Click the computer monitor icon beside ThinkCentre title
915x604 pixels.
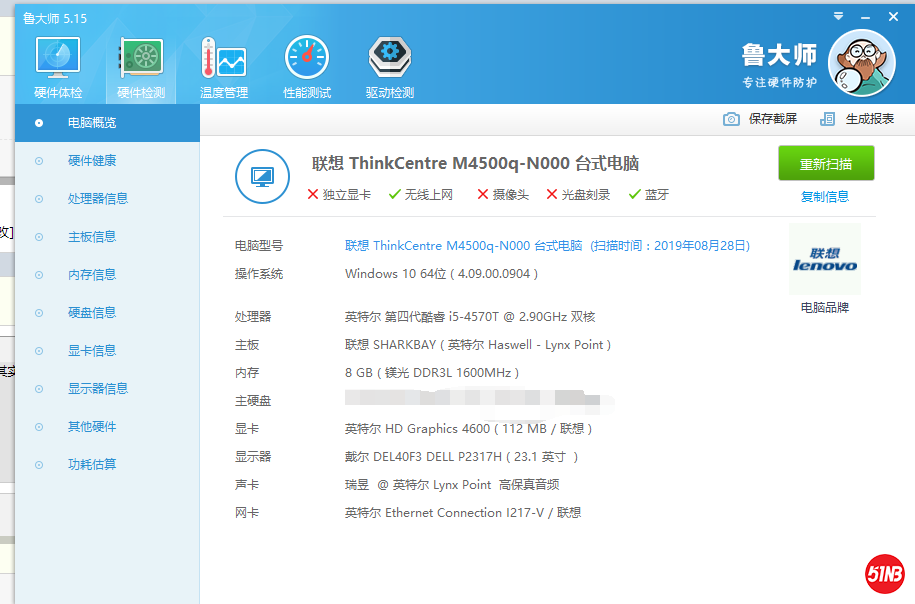262,177
